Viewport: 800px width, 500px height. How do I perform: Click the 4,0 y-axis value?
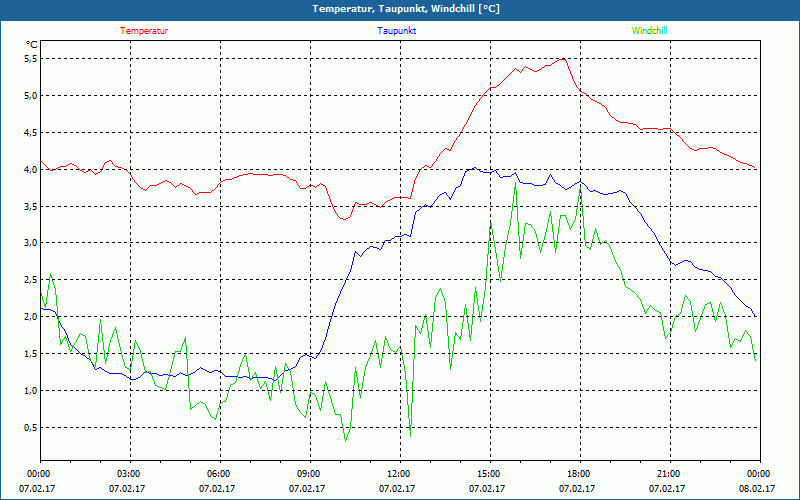coord(31,169)
